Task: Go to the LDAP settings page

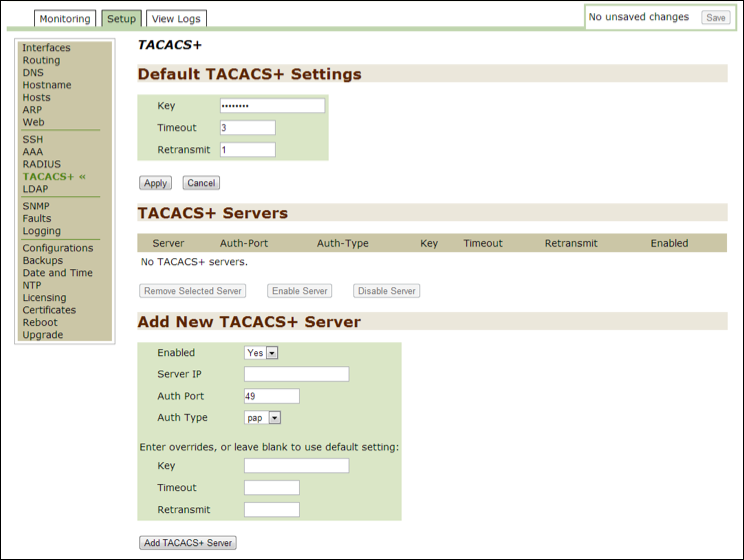Action: pyautogui.click(x=35, y=189)
